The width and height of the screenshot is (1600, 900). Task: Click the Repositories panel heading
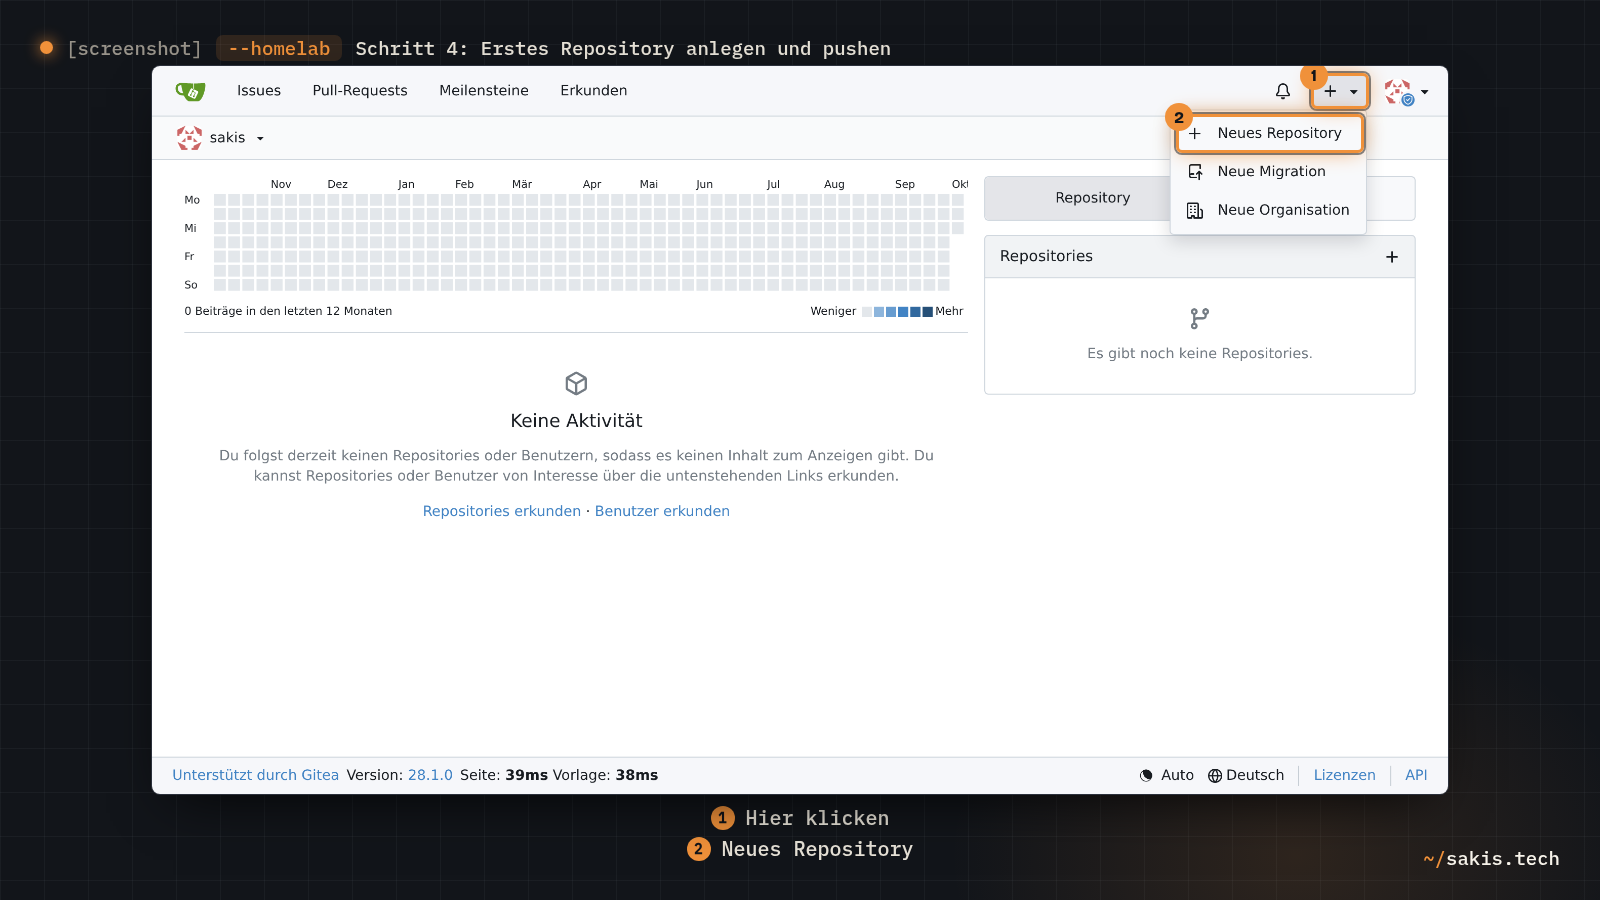click(x=1046, y=256)
